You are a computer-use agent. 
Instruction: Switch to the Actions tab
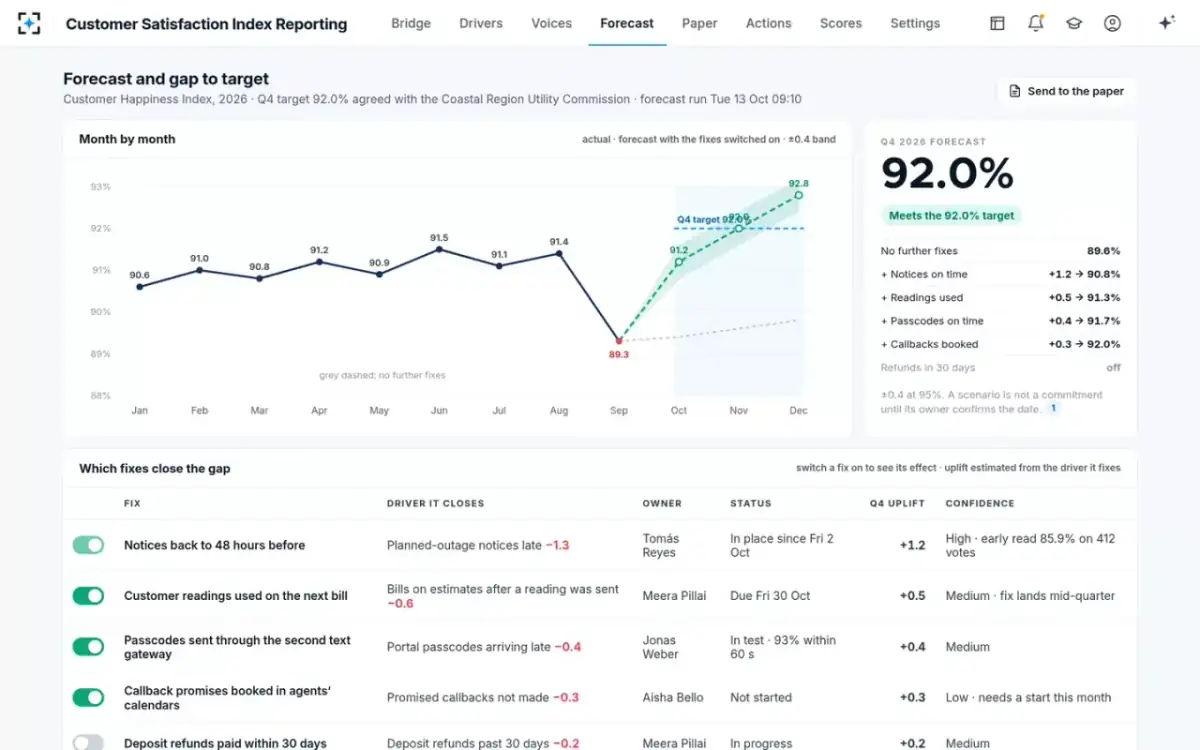click(769, 23)
